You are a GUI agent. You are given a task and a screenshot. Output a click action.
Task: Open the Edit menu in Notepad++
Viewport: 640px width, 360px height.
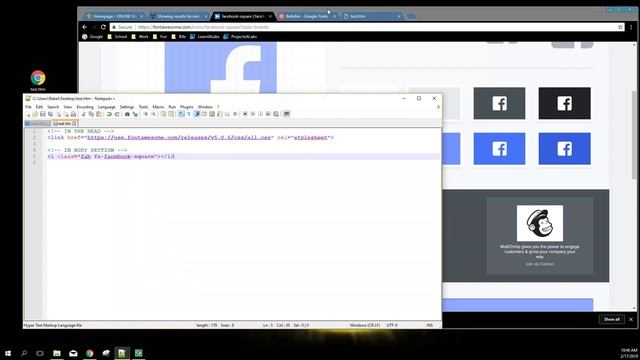tap(39, 107)
